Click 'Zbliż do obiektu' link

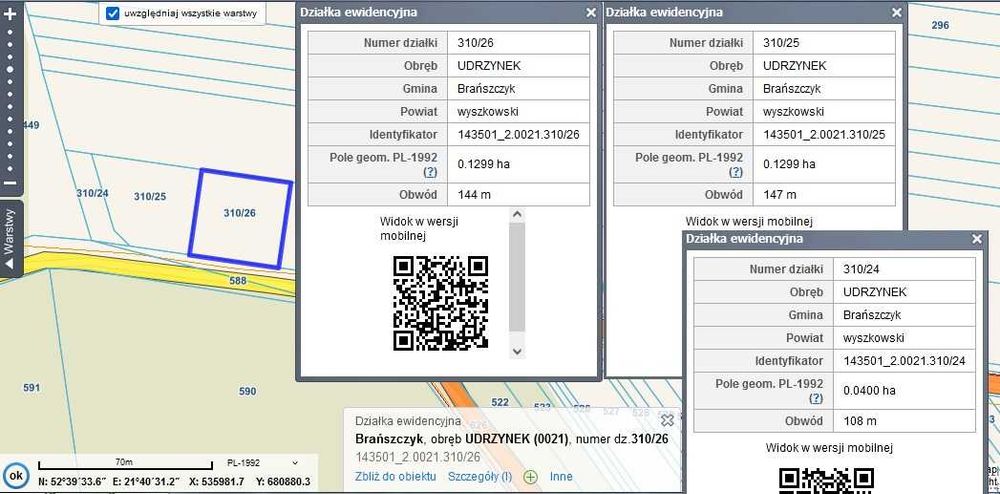pyautogui.click(x=395, y=476)
